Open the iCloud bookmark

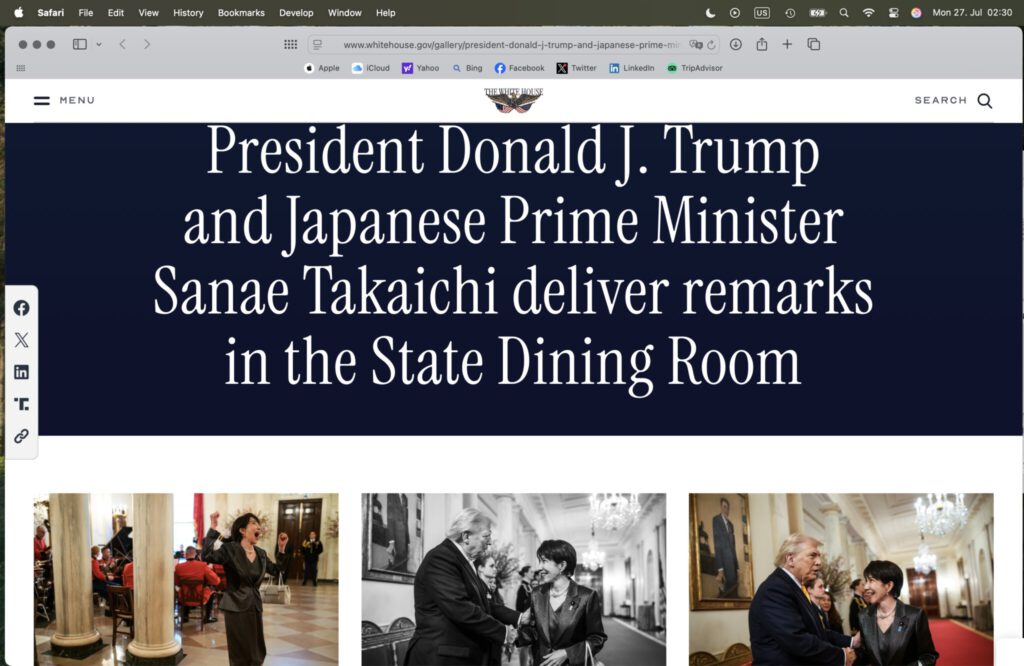click(x=370, y=68)
